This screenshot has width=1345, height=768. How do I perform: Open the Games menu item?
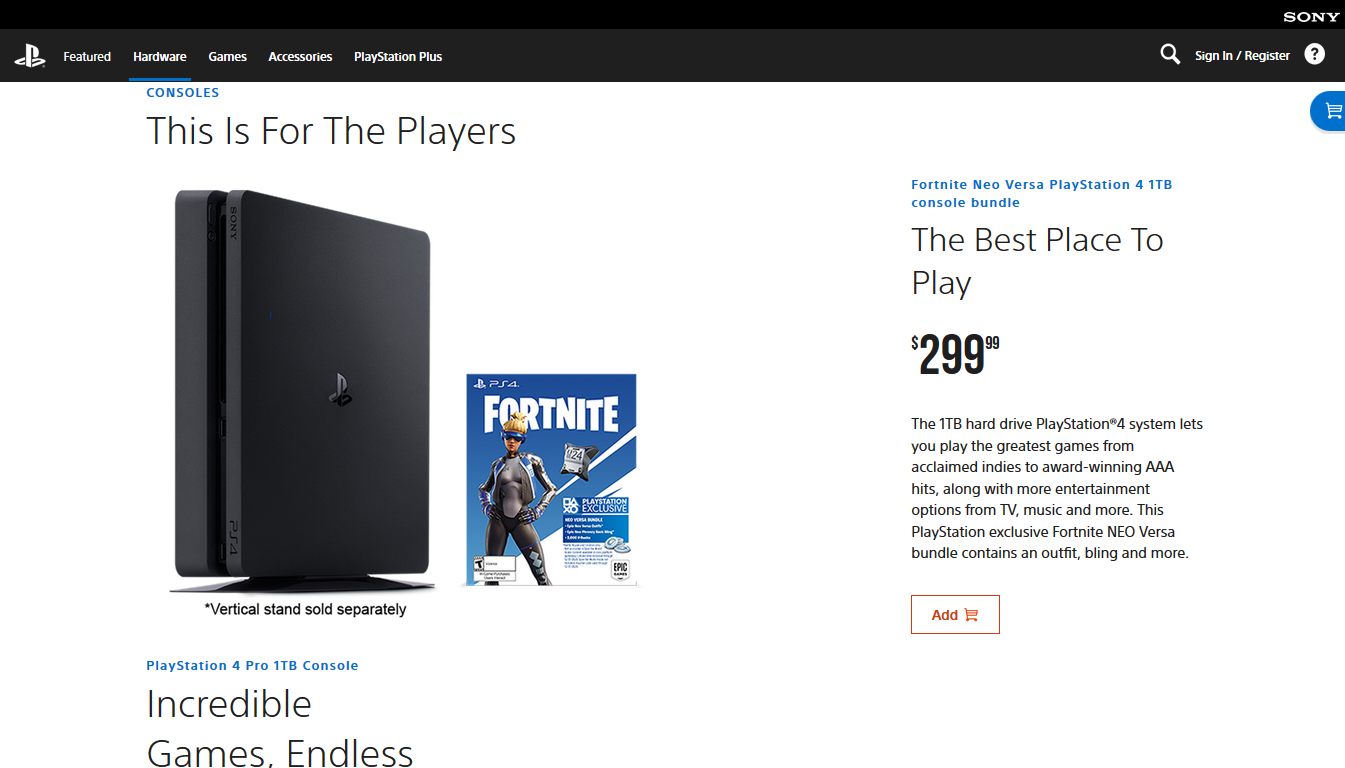click(x=228, y=57)
